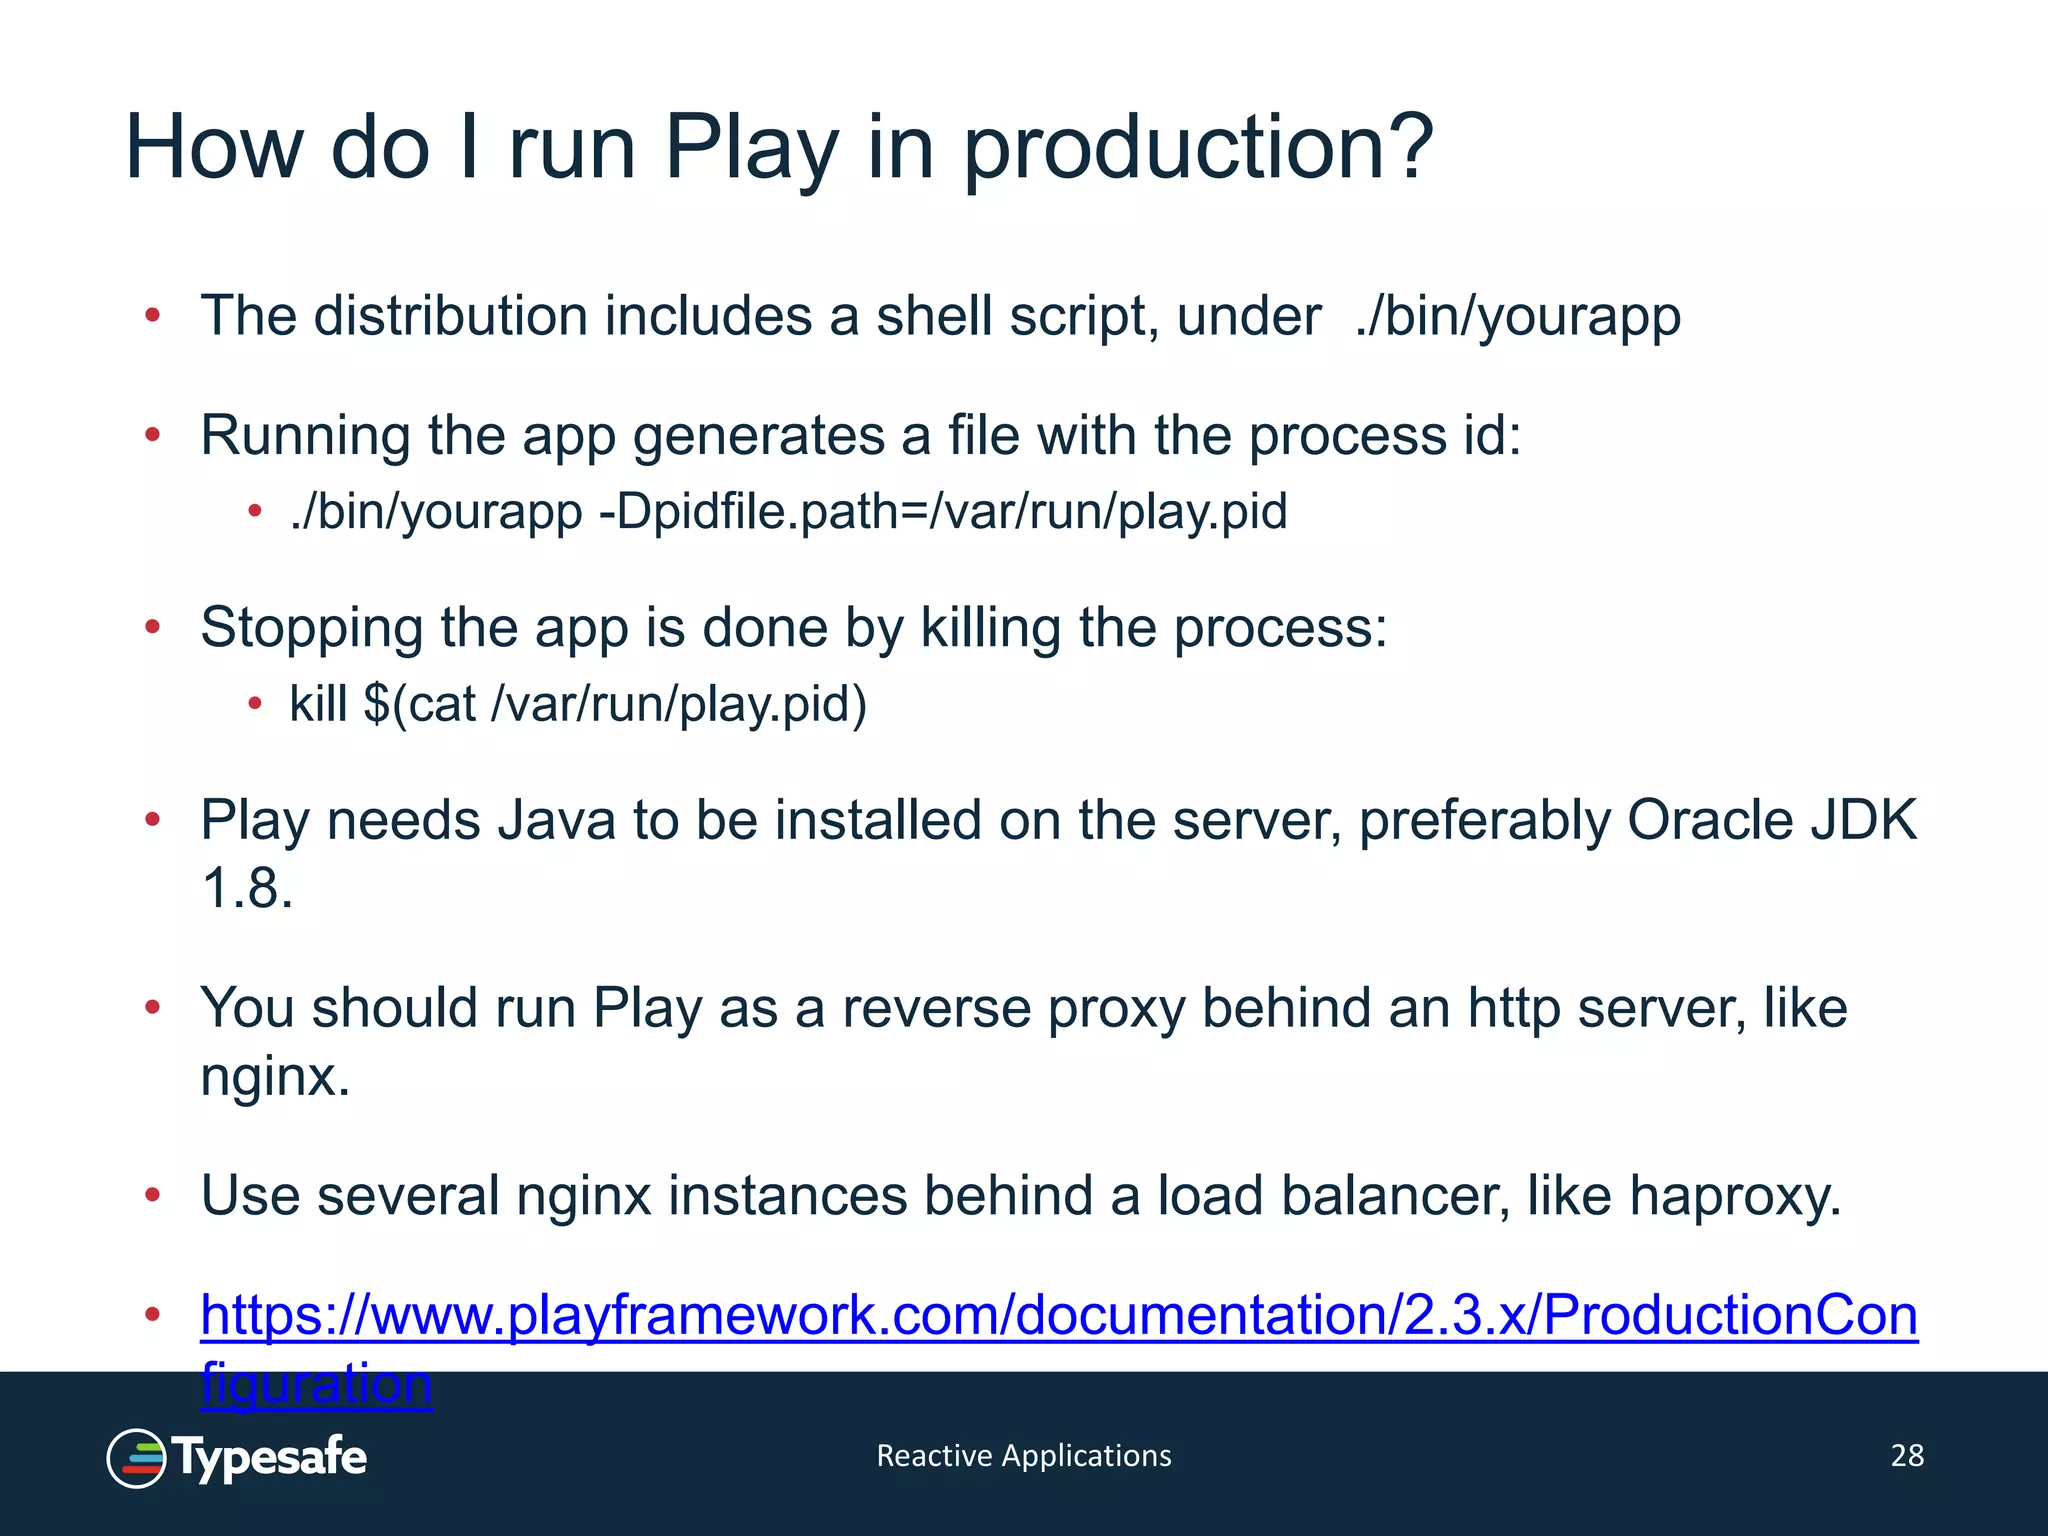Click the wrapped 'figuration' link text

tap(316, 1384)
